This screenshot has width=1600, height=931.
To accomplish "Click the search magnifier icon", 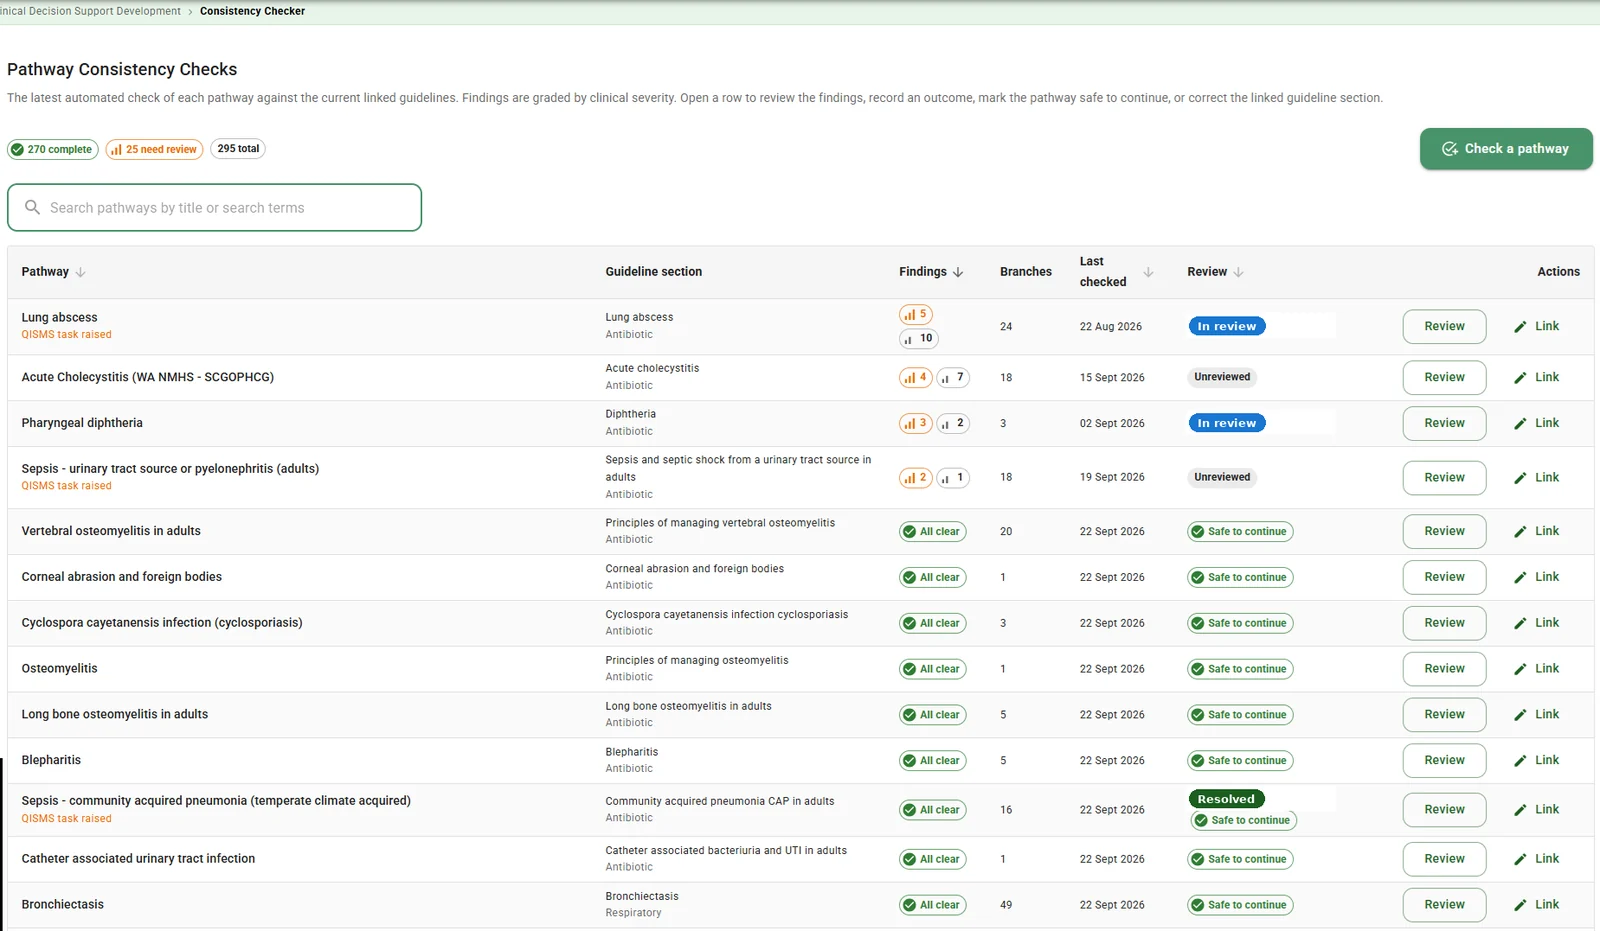I will click(32, 207).
